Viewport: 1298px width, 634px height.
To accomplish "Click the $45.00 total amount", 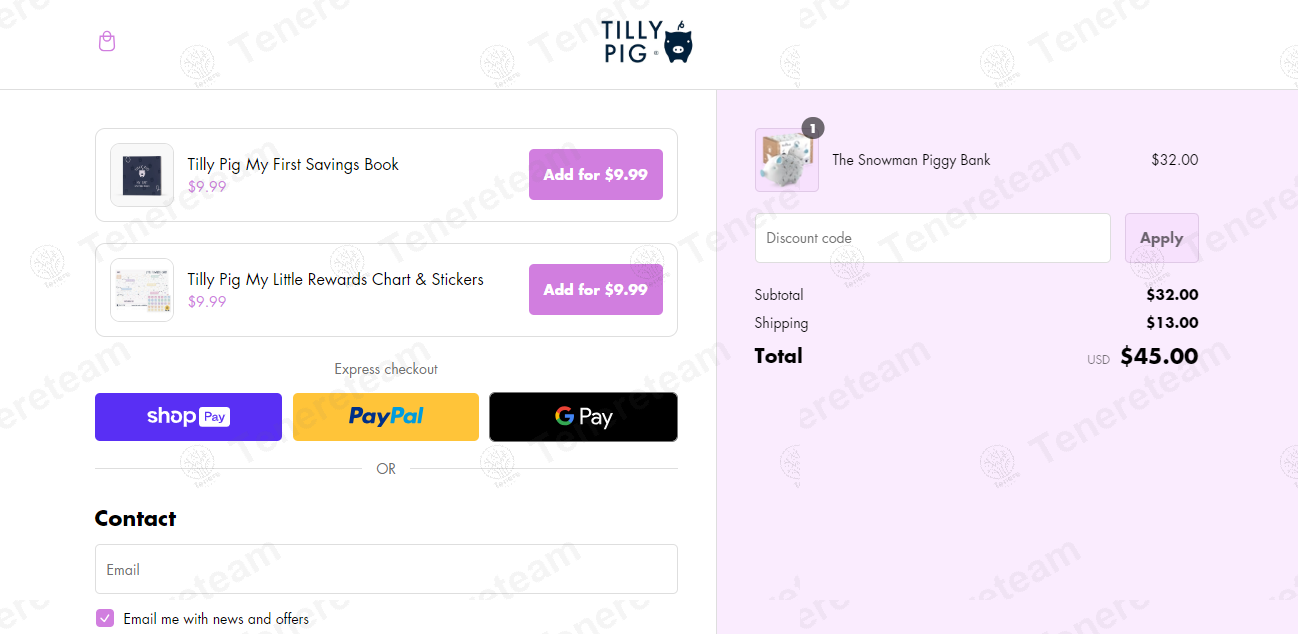I will [1159, 356].
